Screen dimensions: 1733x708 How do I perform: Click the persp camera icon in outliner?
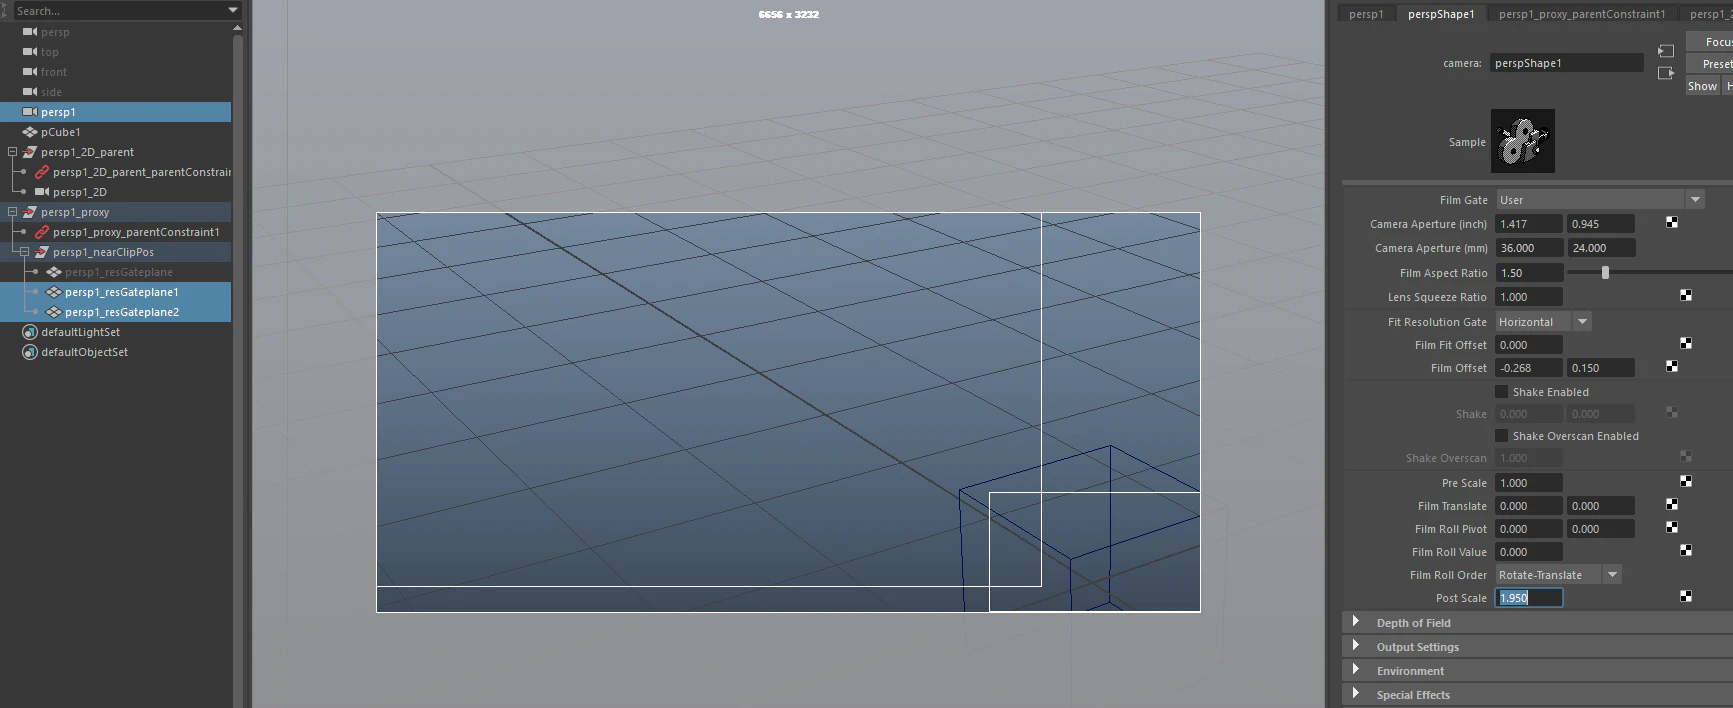click(x=30, y=32)
